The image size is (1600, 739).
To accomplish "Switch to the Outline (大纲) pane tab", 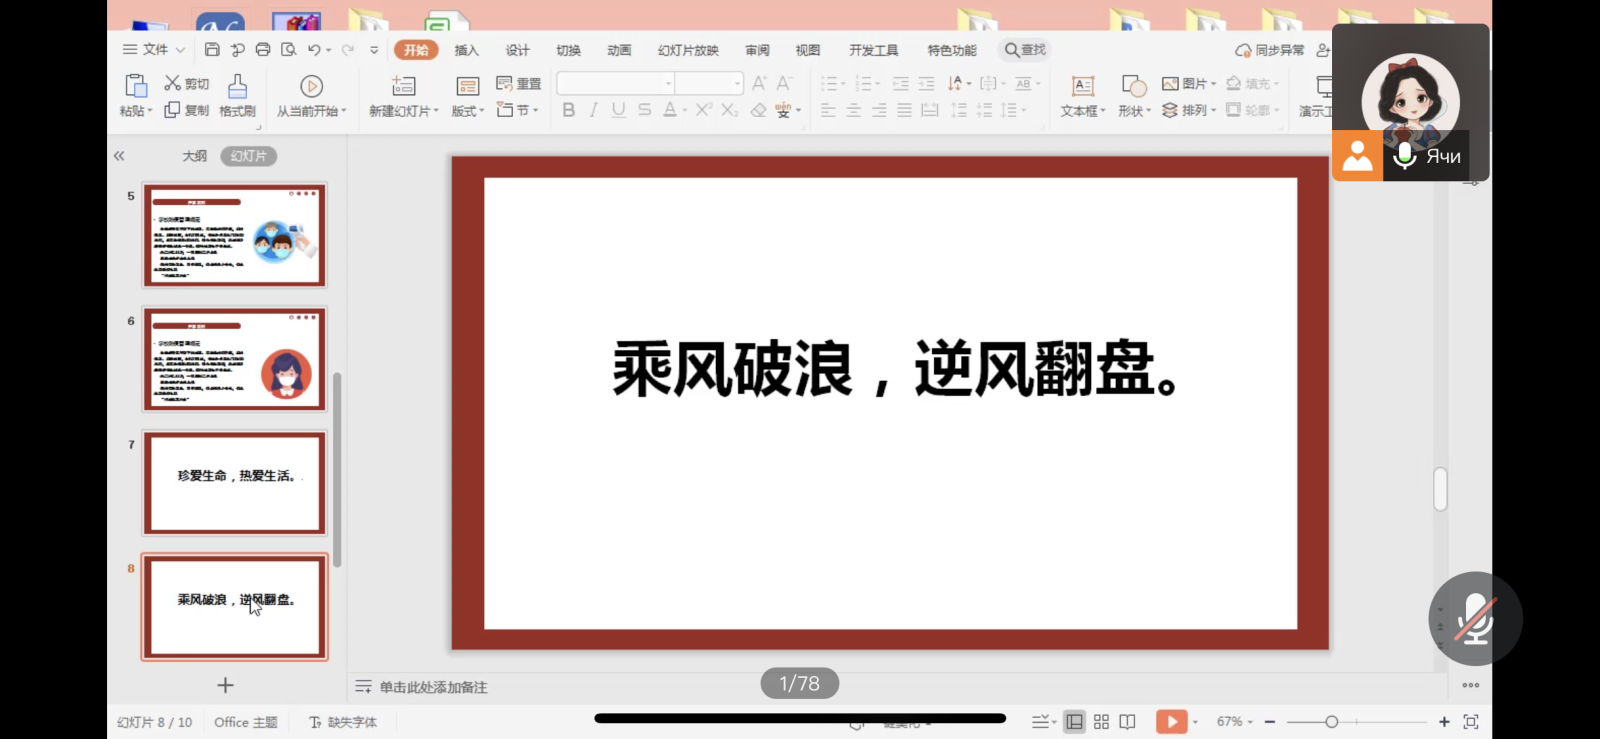I will 194,156.
